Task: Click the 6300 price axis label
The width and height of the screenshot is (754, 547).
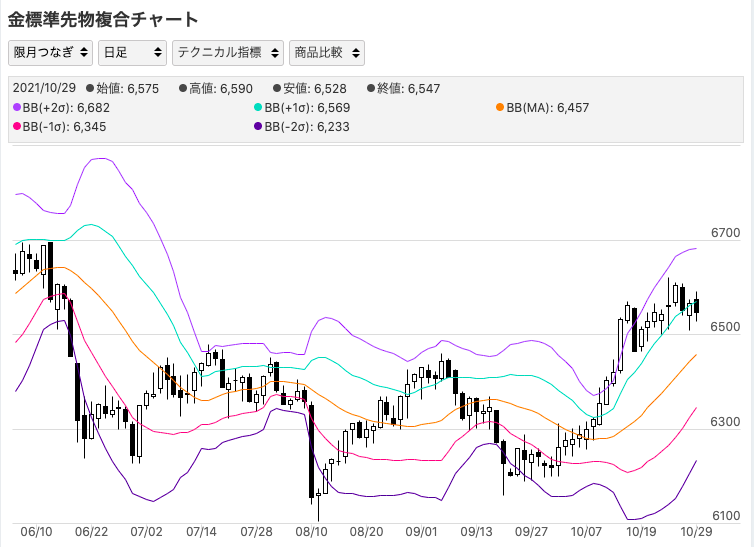Action: click(726, 422)
